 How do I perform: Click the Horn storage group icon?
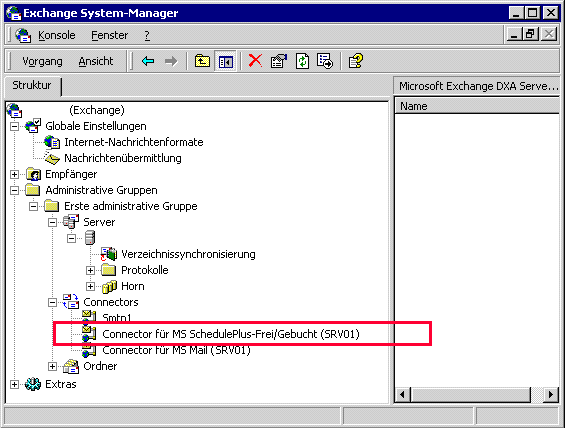click(x=109, y=286)
